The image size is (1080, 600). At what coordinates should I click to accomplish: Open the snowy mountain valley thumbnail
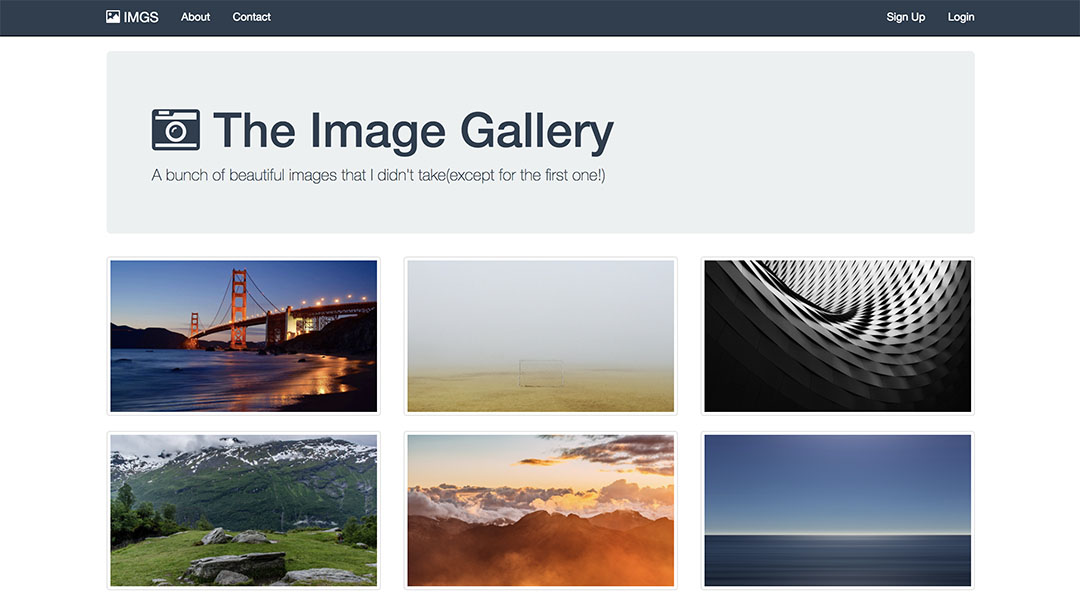click(243, 510)
